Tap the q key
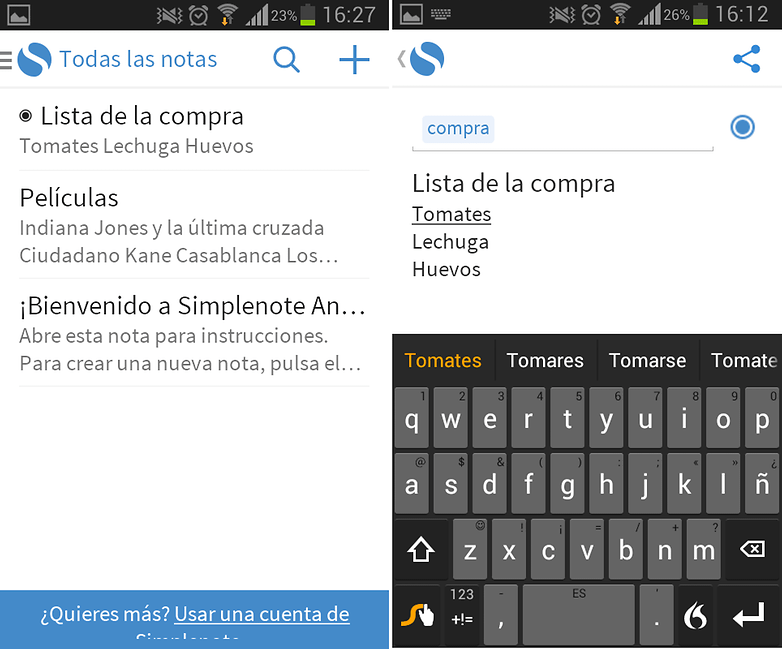The image size is (782, 649). coord(411,418)
